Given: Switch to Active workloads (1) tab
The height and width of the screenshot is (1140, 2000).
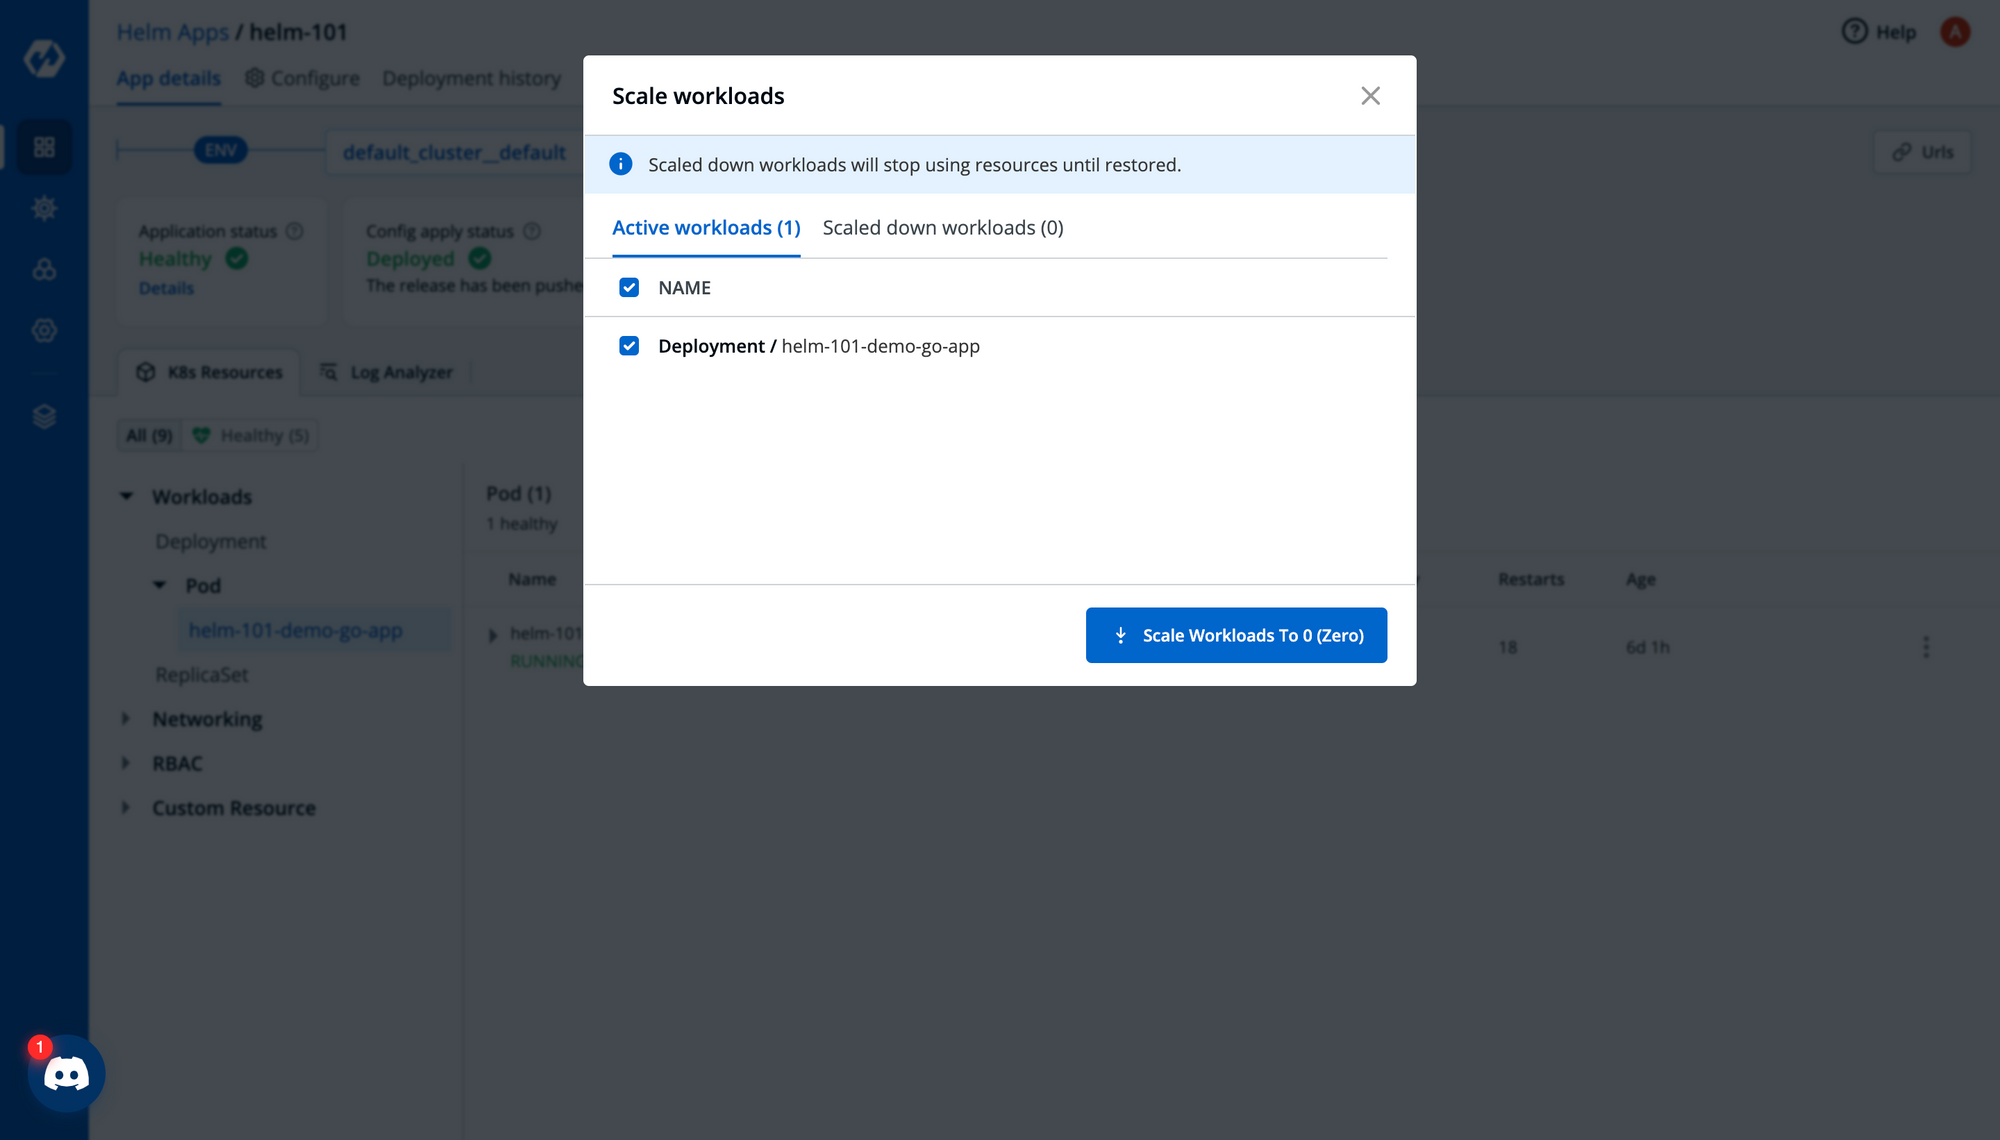Looking at the screenshot, I should [x=706, y=228].
